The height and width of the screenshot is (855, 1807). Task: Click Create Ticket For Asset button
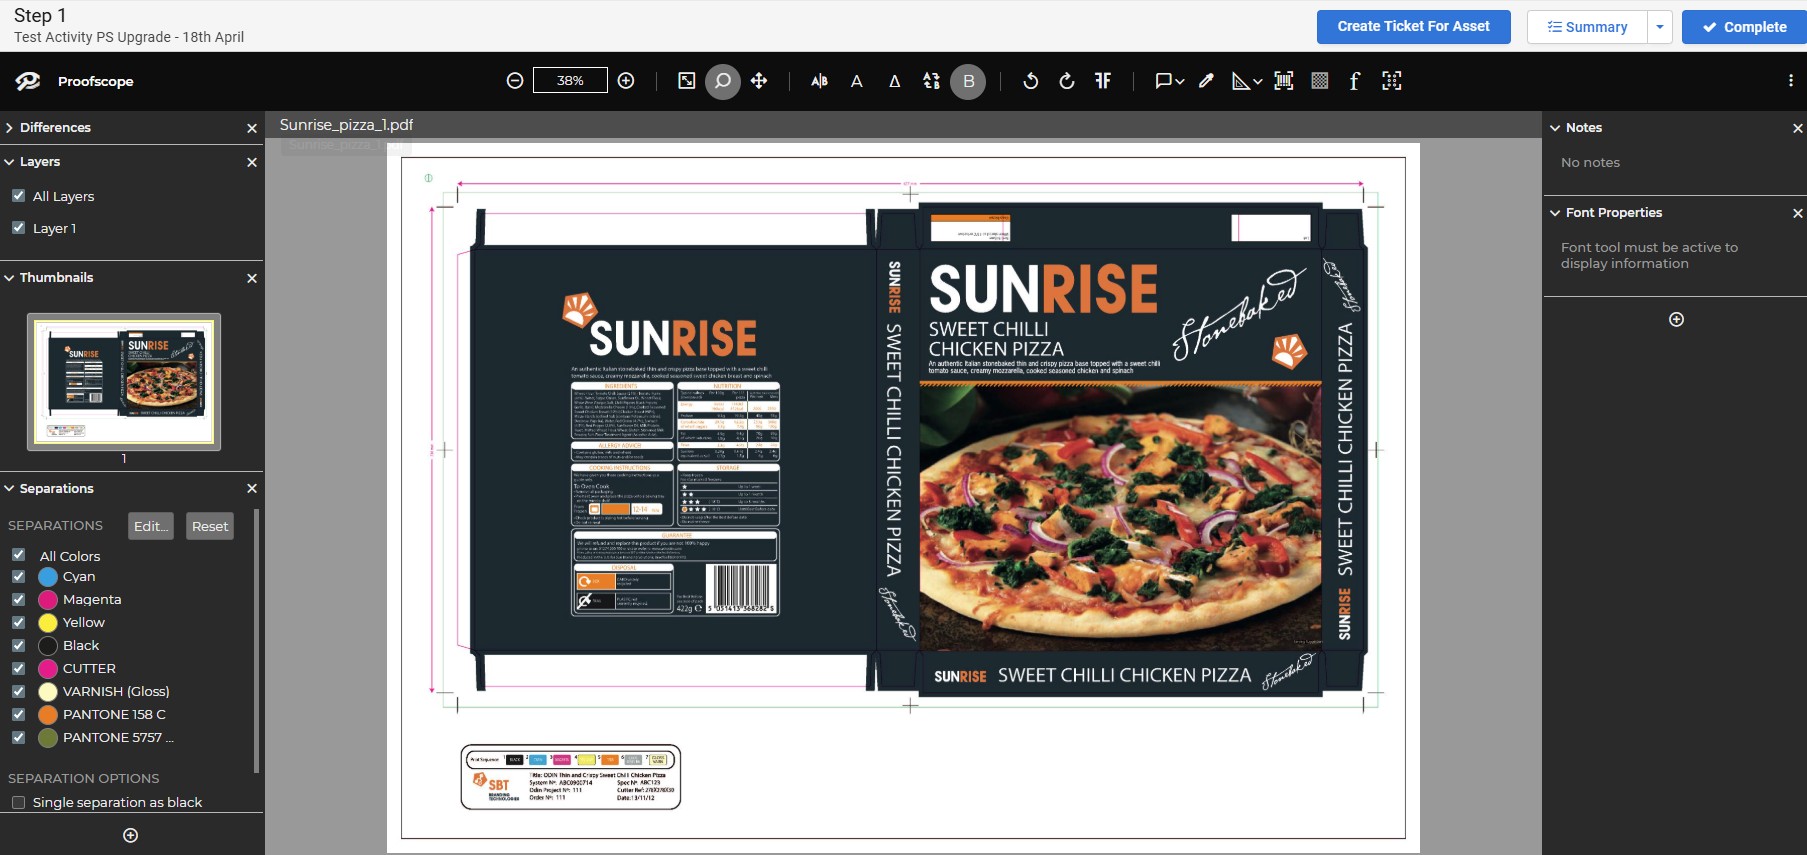tap(1413, 27)
